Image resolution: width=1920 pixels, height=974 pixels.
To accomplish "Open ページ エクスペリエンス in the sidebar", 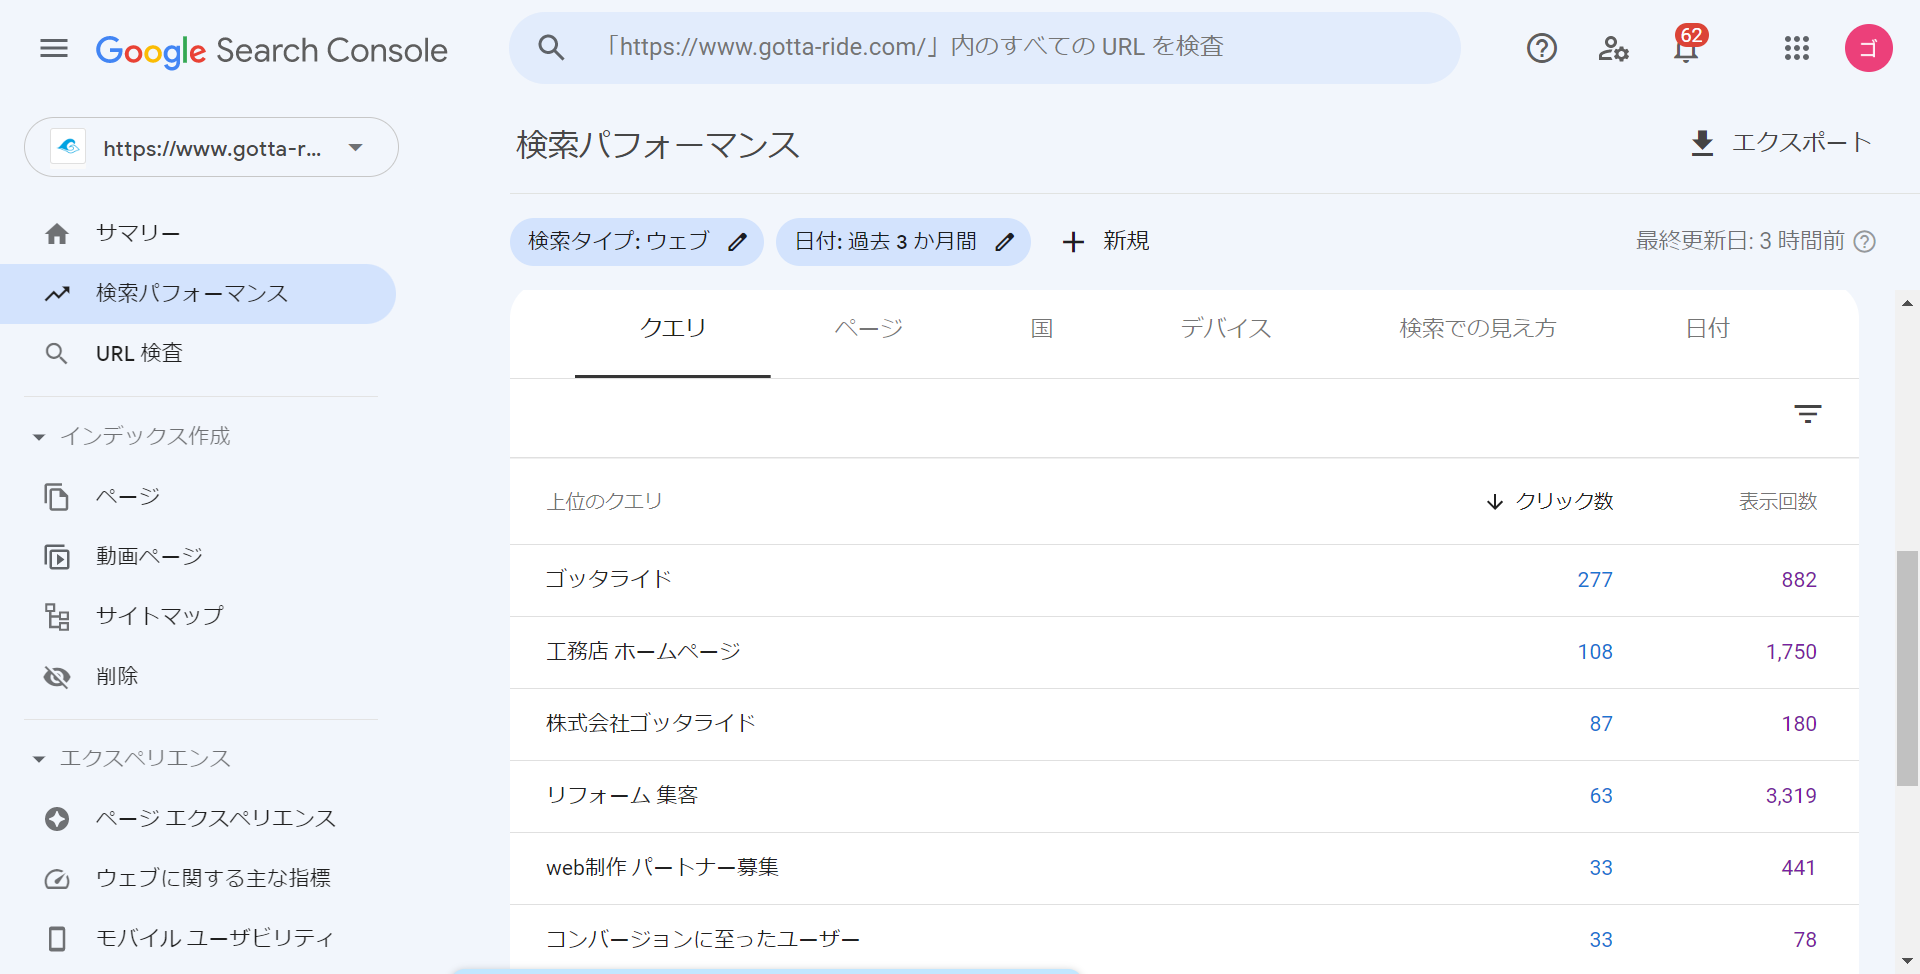I will [x=216, y=818].
